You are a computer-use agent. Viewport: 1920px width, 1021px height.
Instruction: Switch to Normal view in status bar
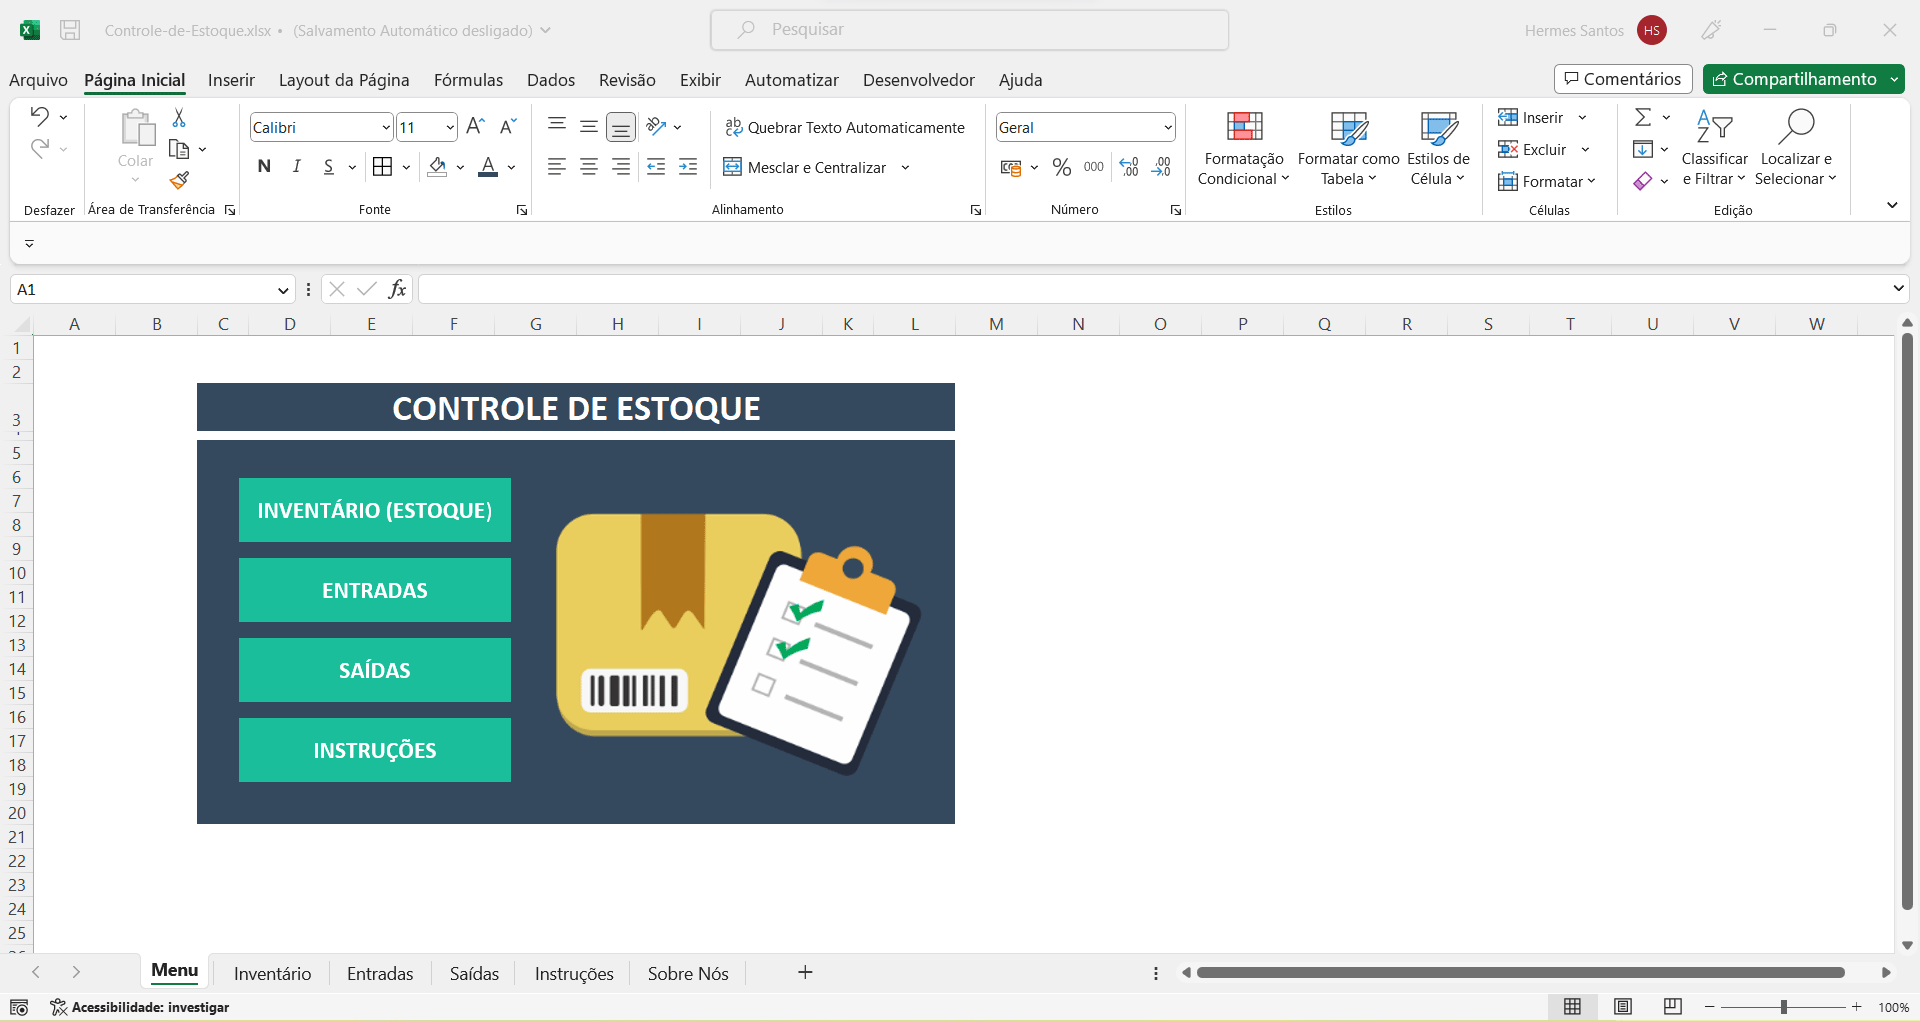(x=1572, y=1007)
